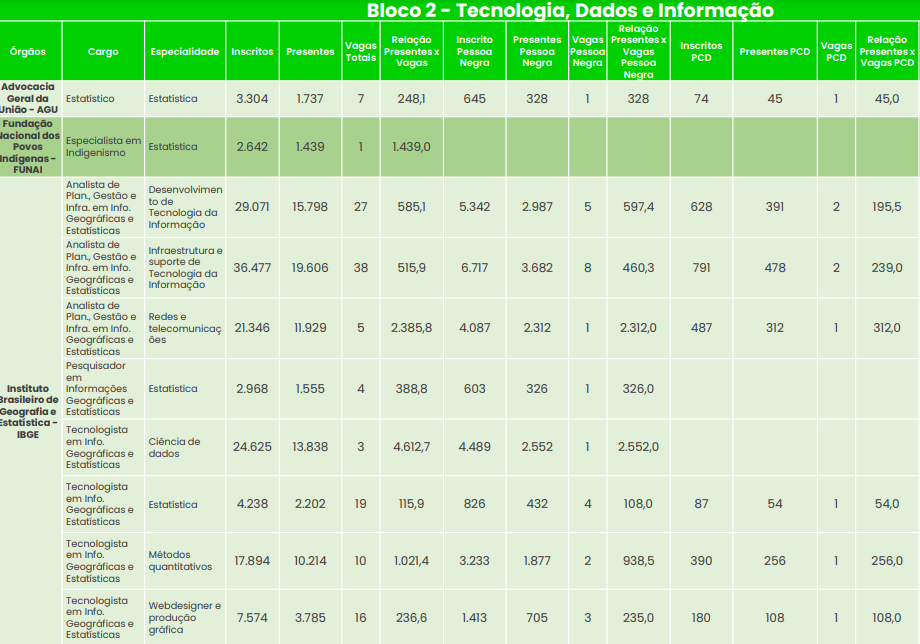The image size is (920, 644).
Task: Select the 36.477 Inscritos value
Action: tap(252, 268)
